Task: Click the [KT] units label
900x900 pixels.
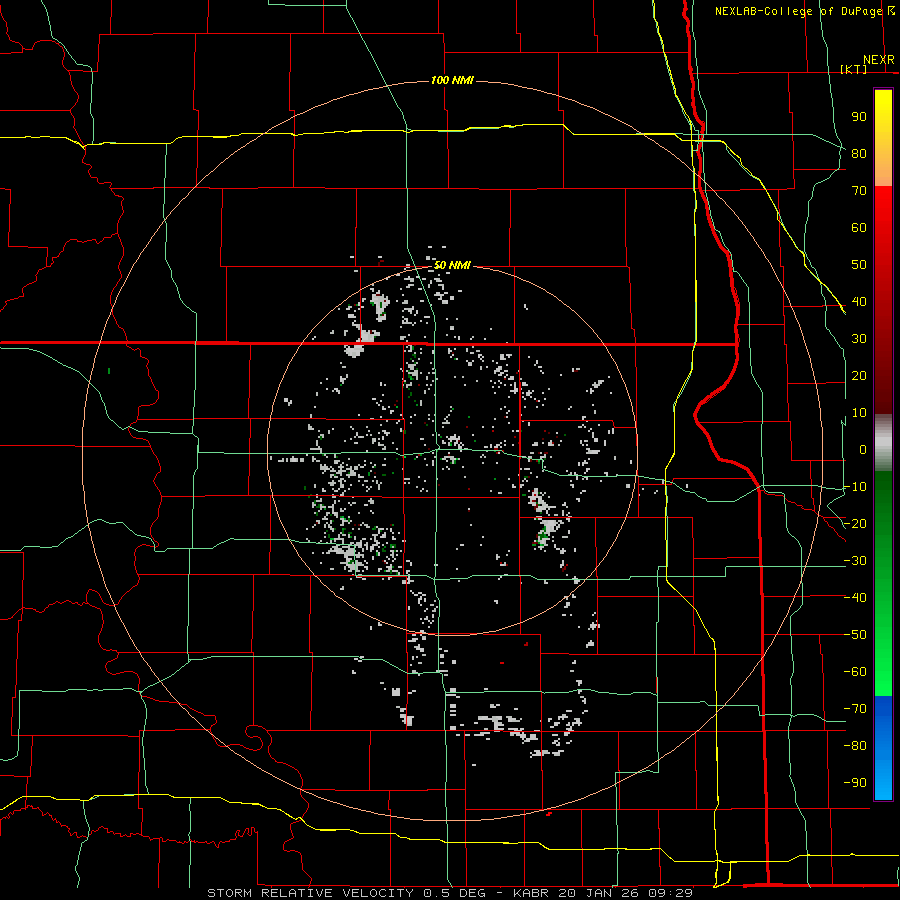Action: click(x=854, y=69)
